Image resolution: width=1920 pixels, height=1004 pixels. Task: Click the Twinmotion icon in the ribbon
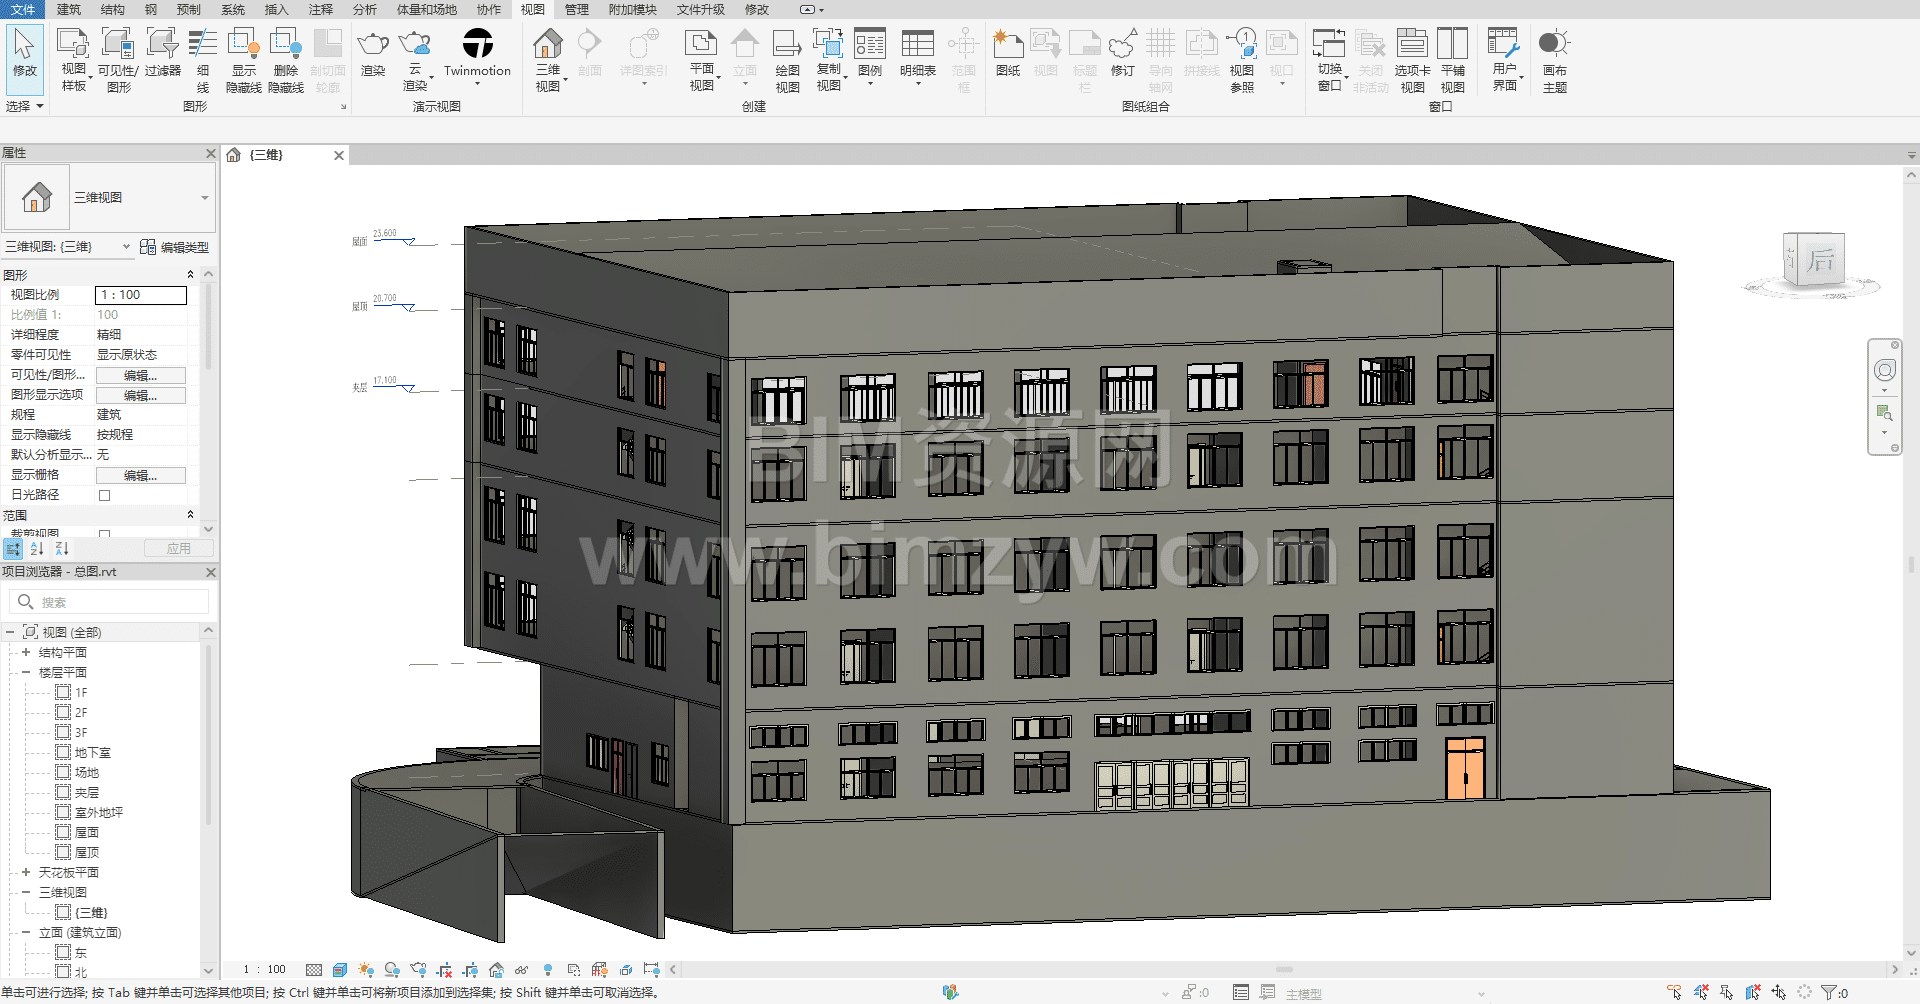click(477, 44)
